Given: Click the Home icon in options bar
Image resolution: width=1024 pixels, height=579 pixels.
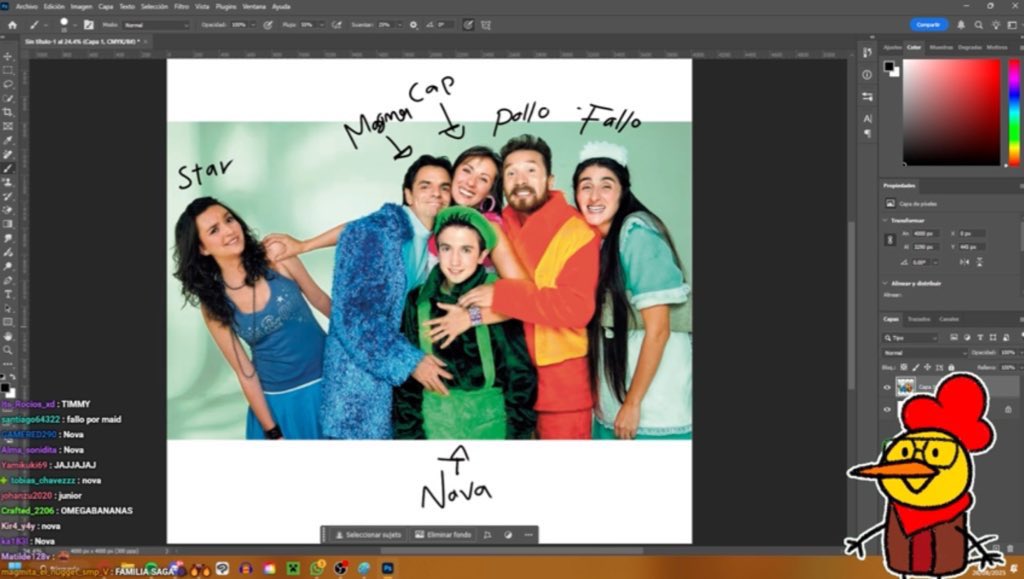Looking at the screenshot, I should (x=12, y=25).
